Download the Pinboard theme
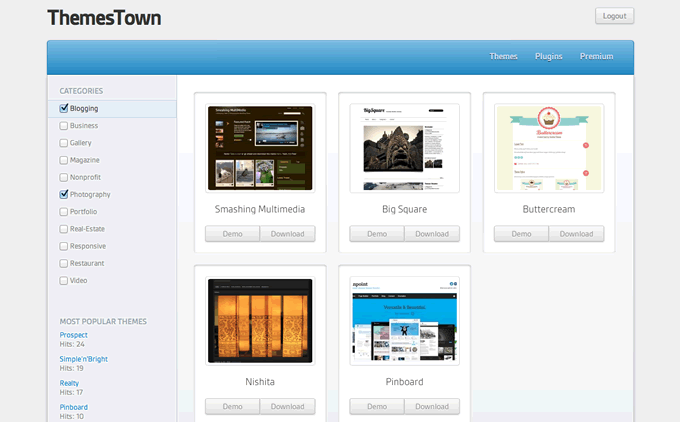 [x=432, y=406]
